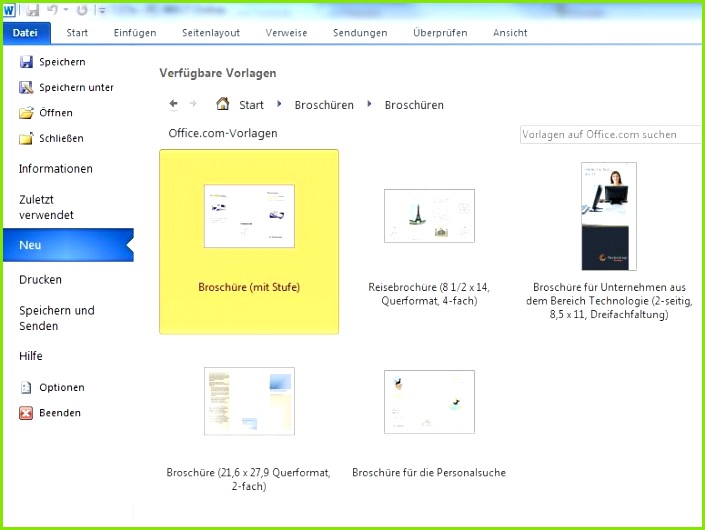Click the Optionen document icon

pos(26,387)
